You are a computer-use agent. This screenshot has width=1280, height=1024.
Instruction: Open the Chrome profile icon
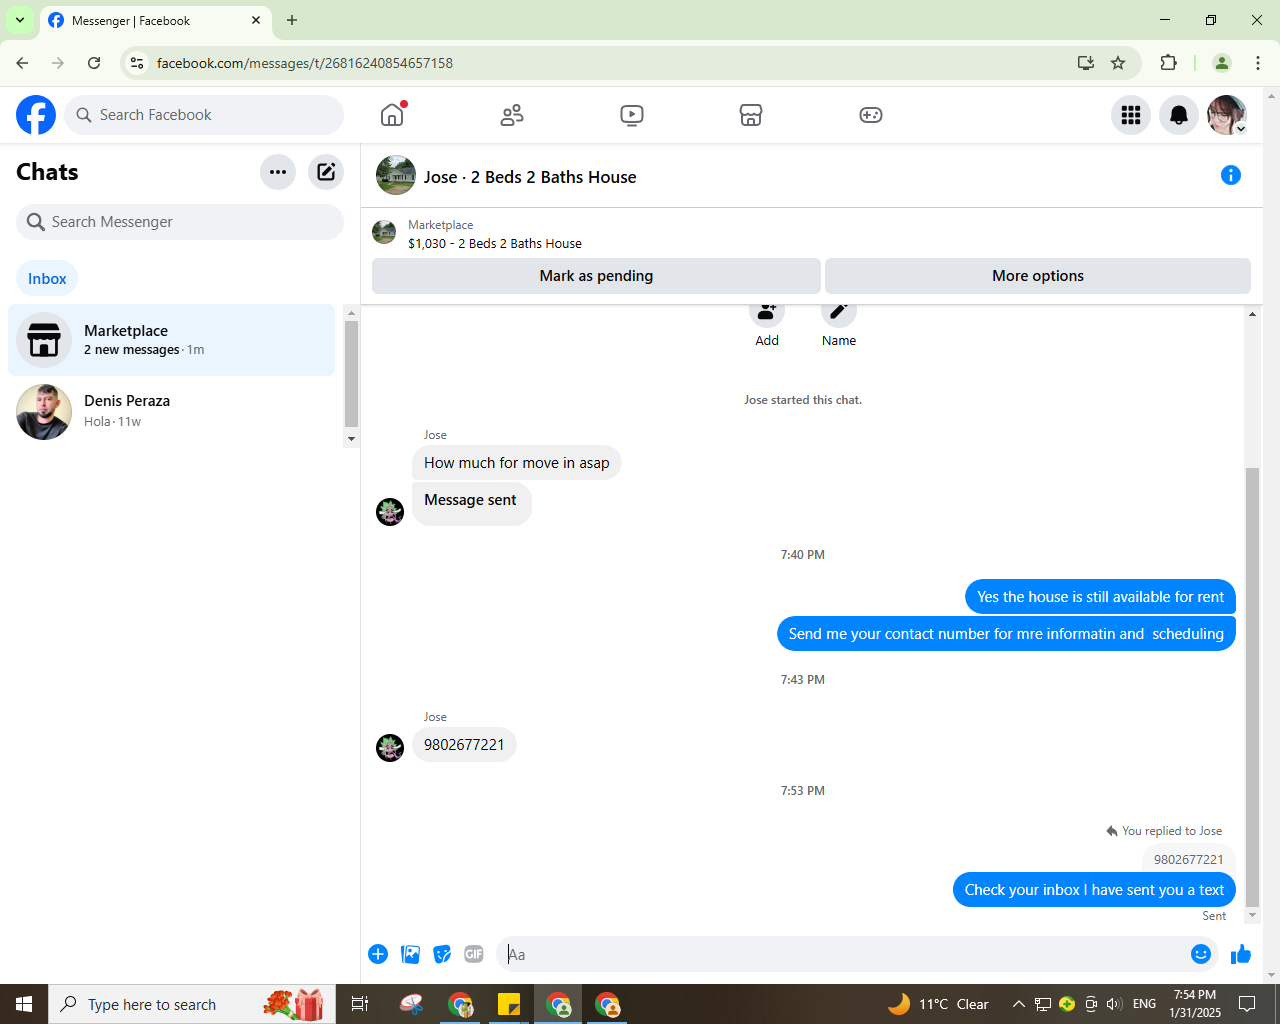click(1222, 63)
